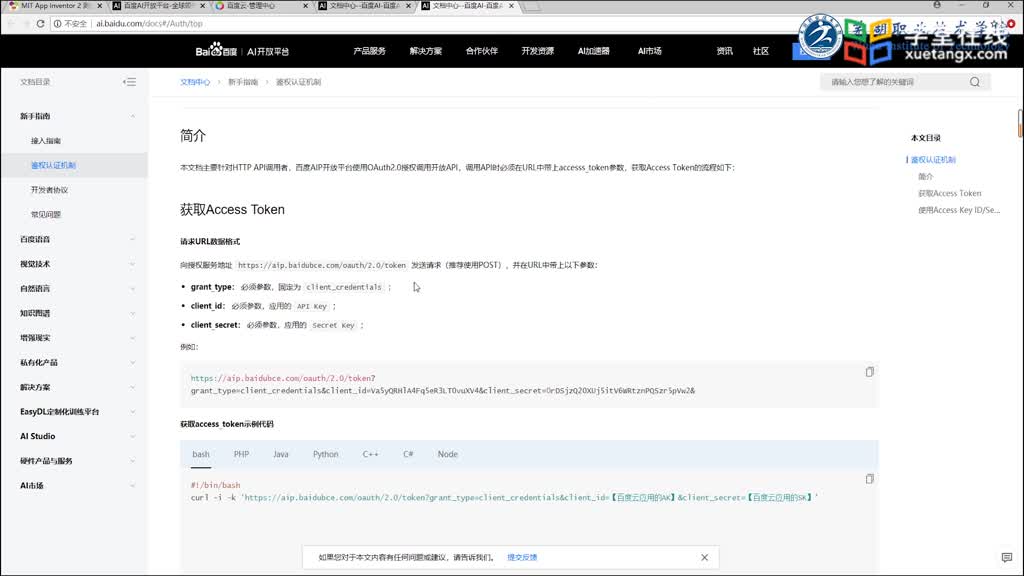This screenshot has height=576, width=1024.
Task: Copy the example token URL code block
Action: 869,372
